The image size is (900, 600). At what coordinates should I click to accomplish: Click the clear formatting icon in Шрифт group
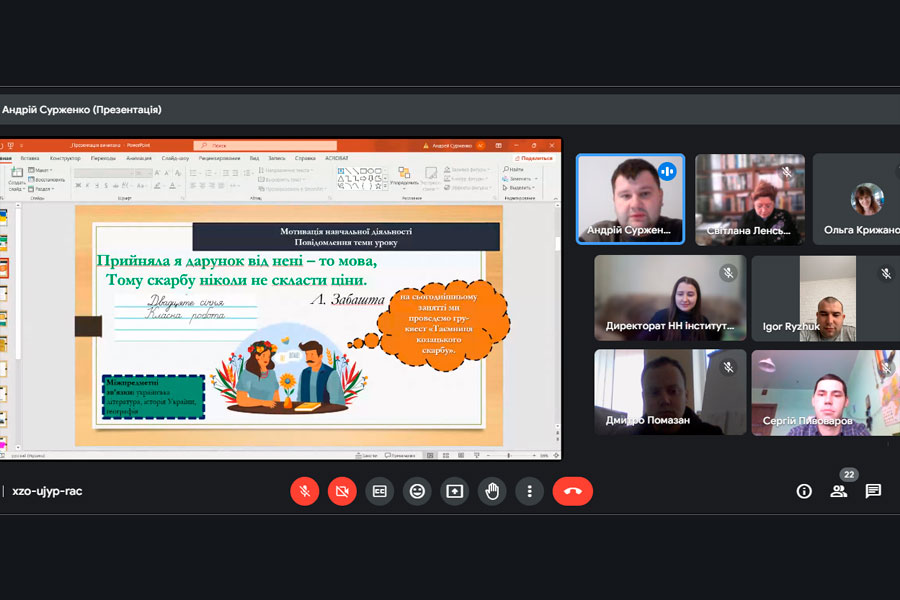pyautogui.click(x=177, y=173)
